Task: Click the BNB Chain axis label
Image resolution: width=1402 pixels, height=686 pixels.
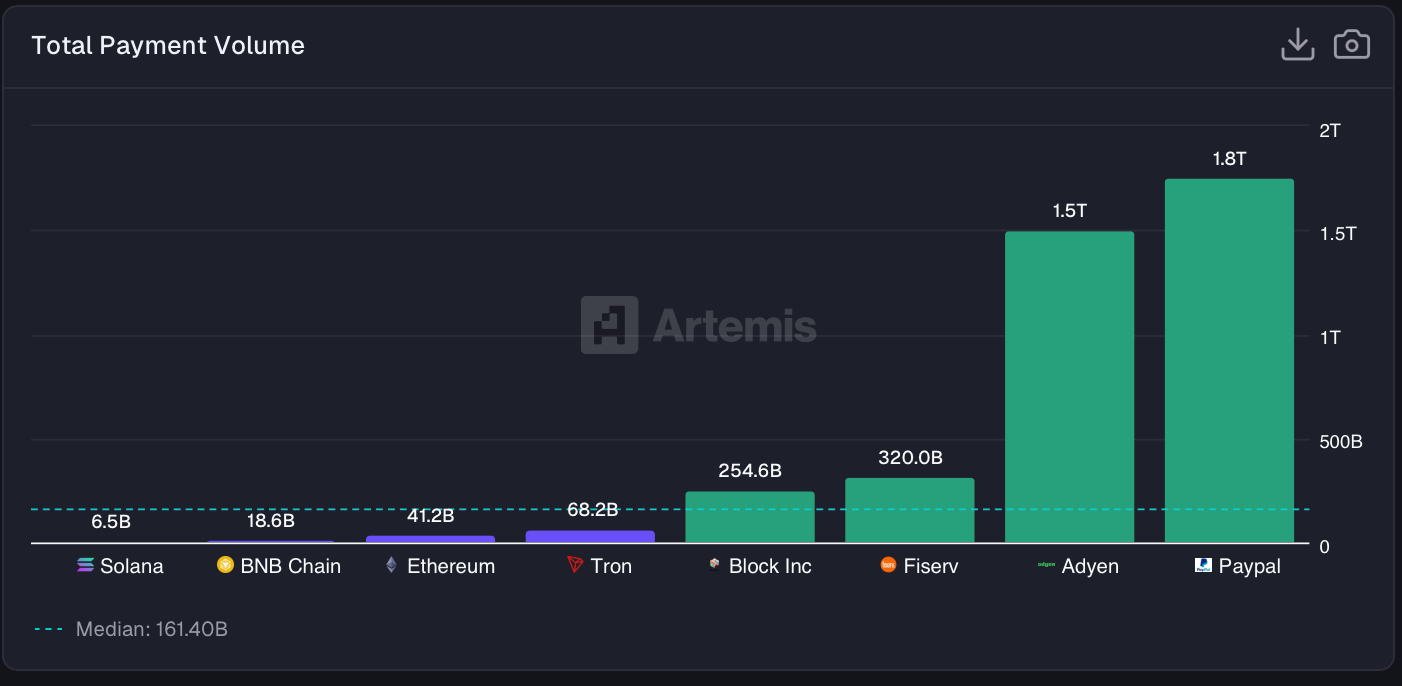Action: pyautogui.click(x=291, y=566)
